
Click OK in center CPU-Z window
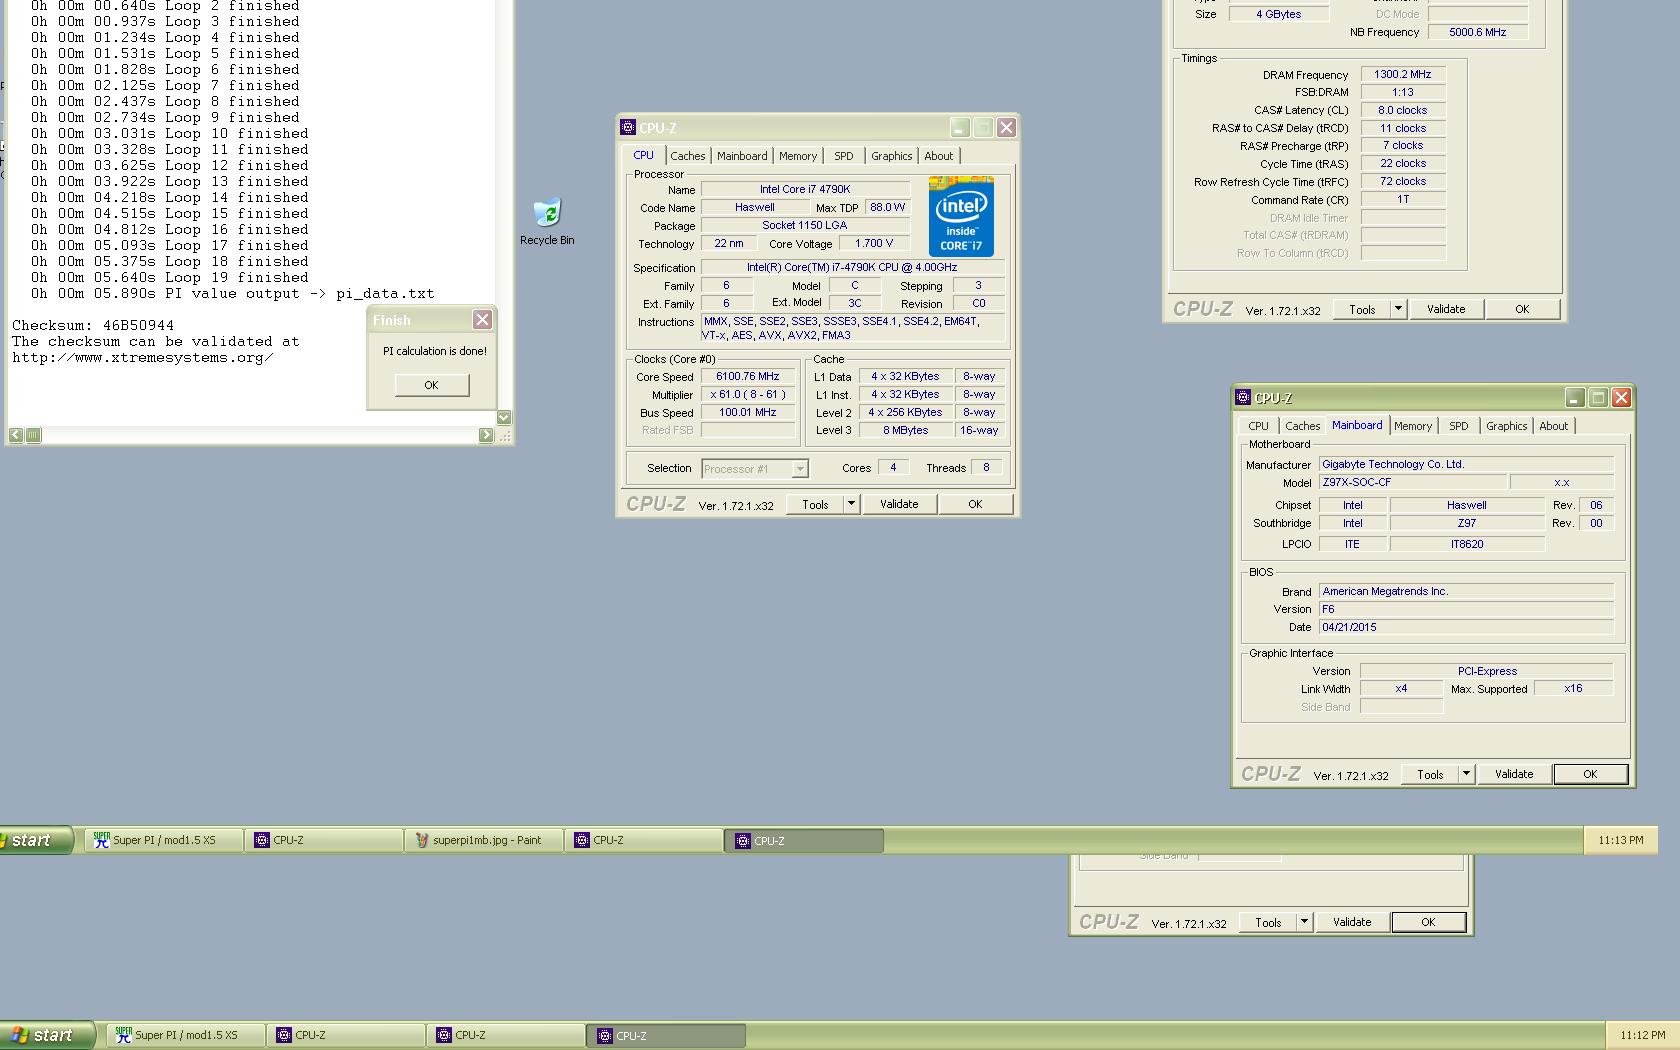(975, 504)
